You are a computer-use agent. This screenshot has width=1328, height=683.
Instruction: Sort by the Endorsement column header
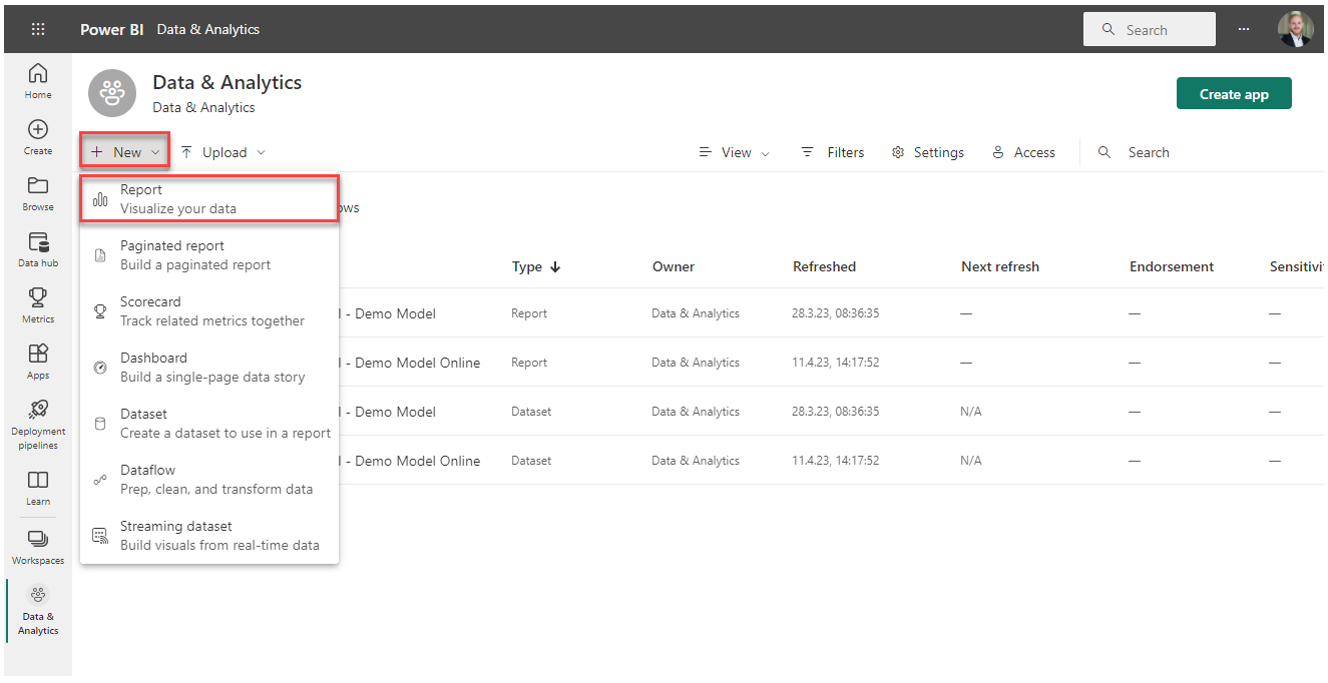click(1172, 267)
